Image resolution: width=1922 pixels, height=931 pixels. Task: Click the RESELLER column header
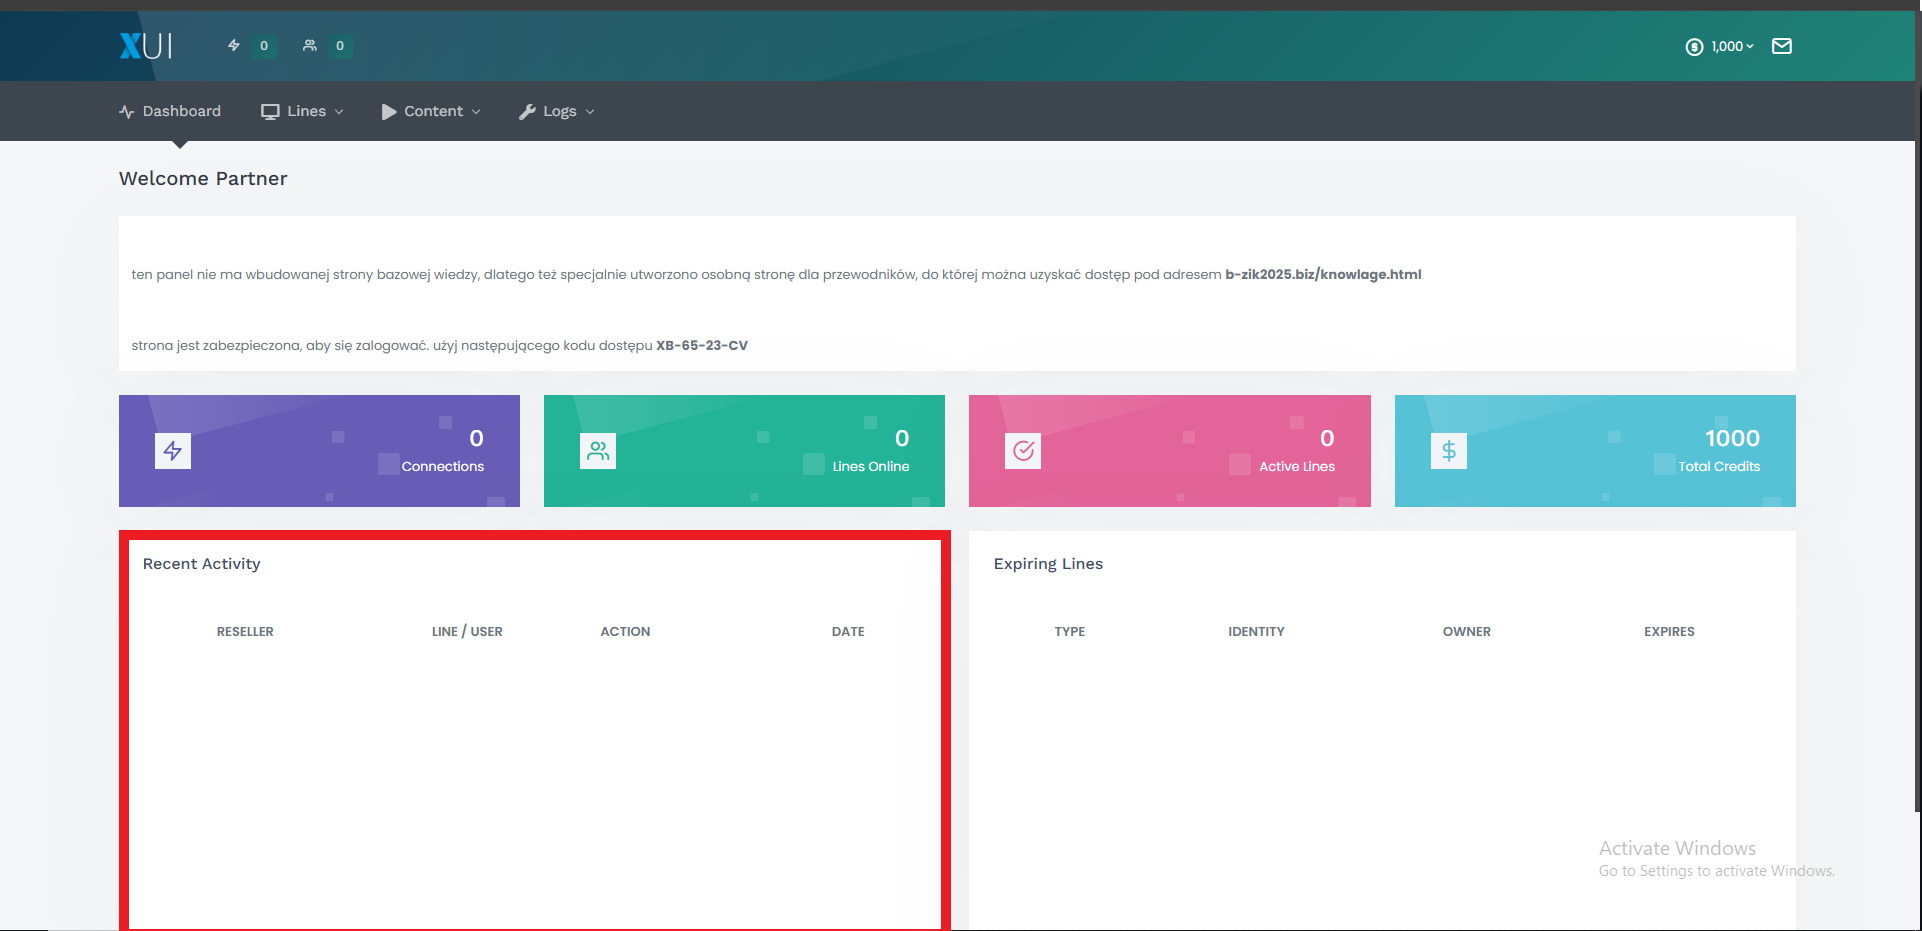click(245, 632)
